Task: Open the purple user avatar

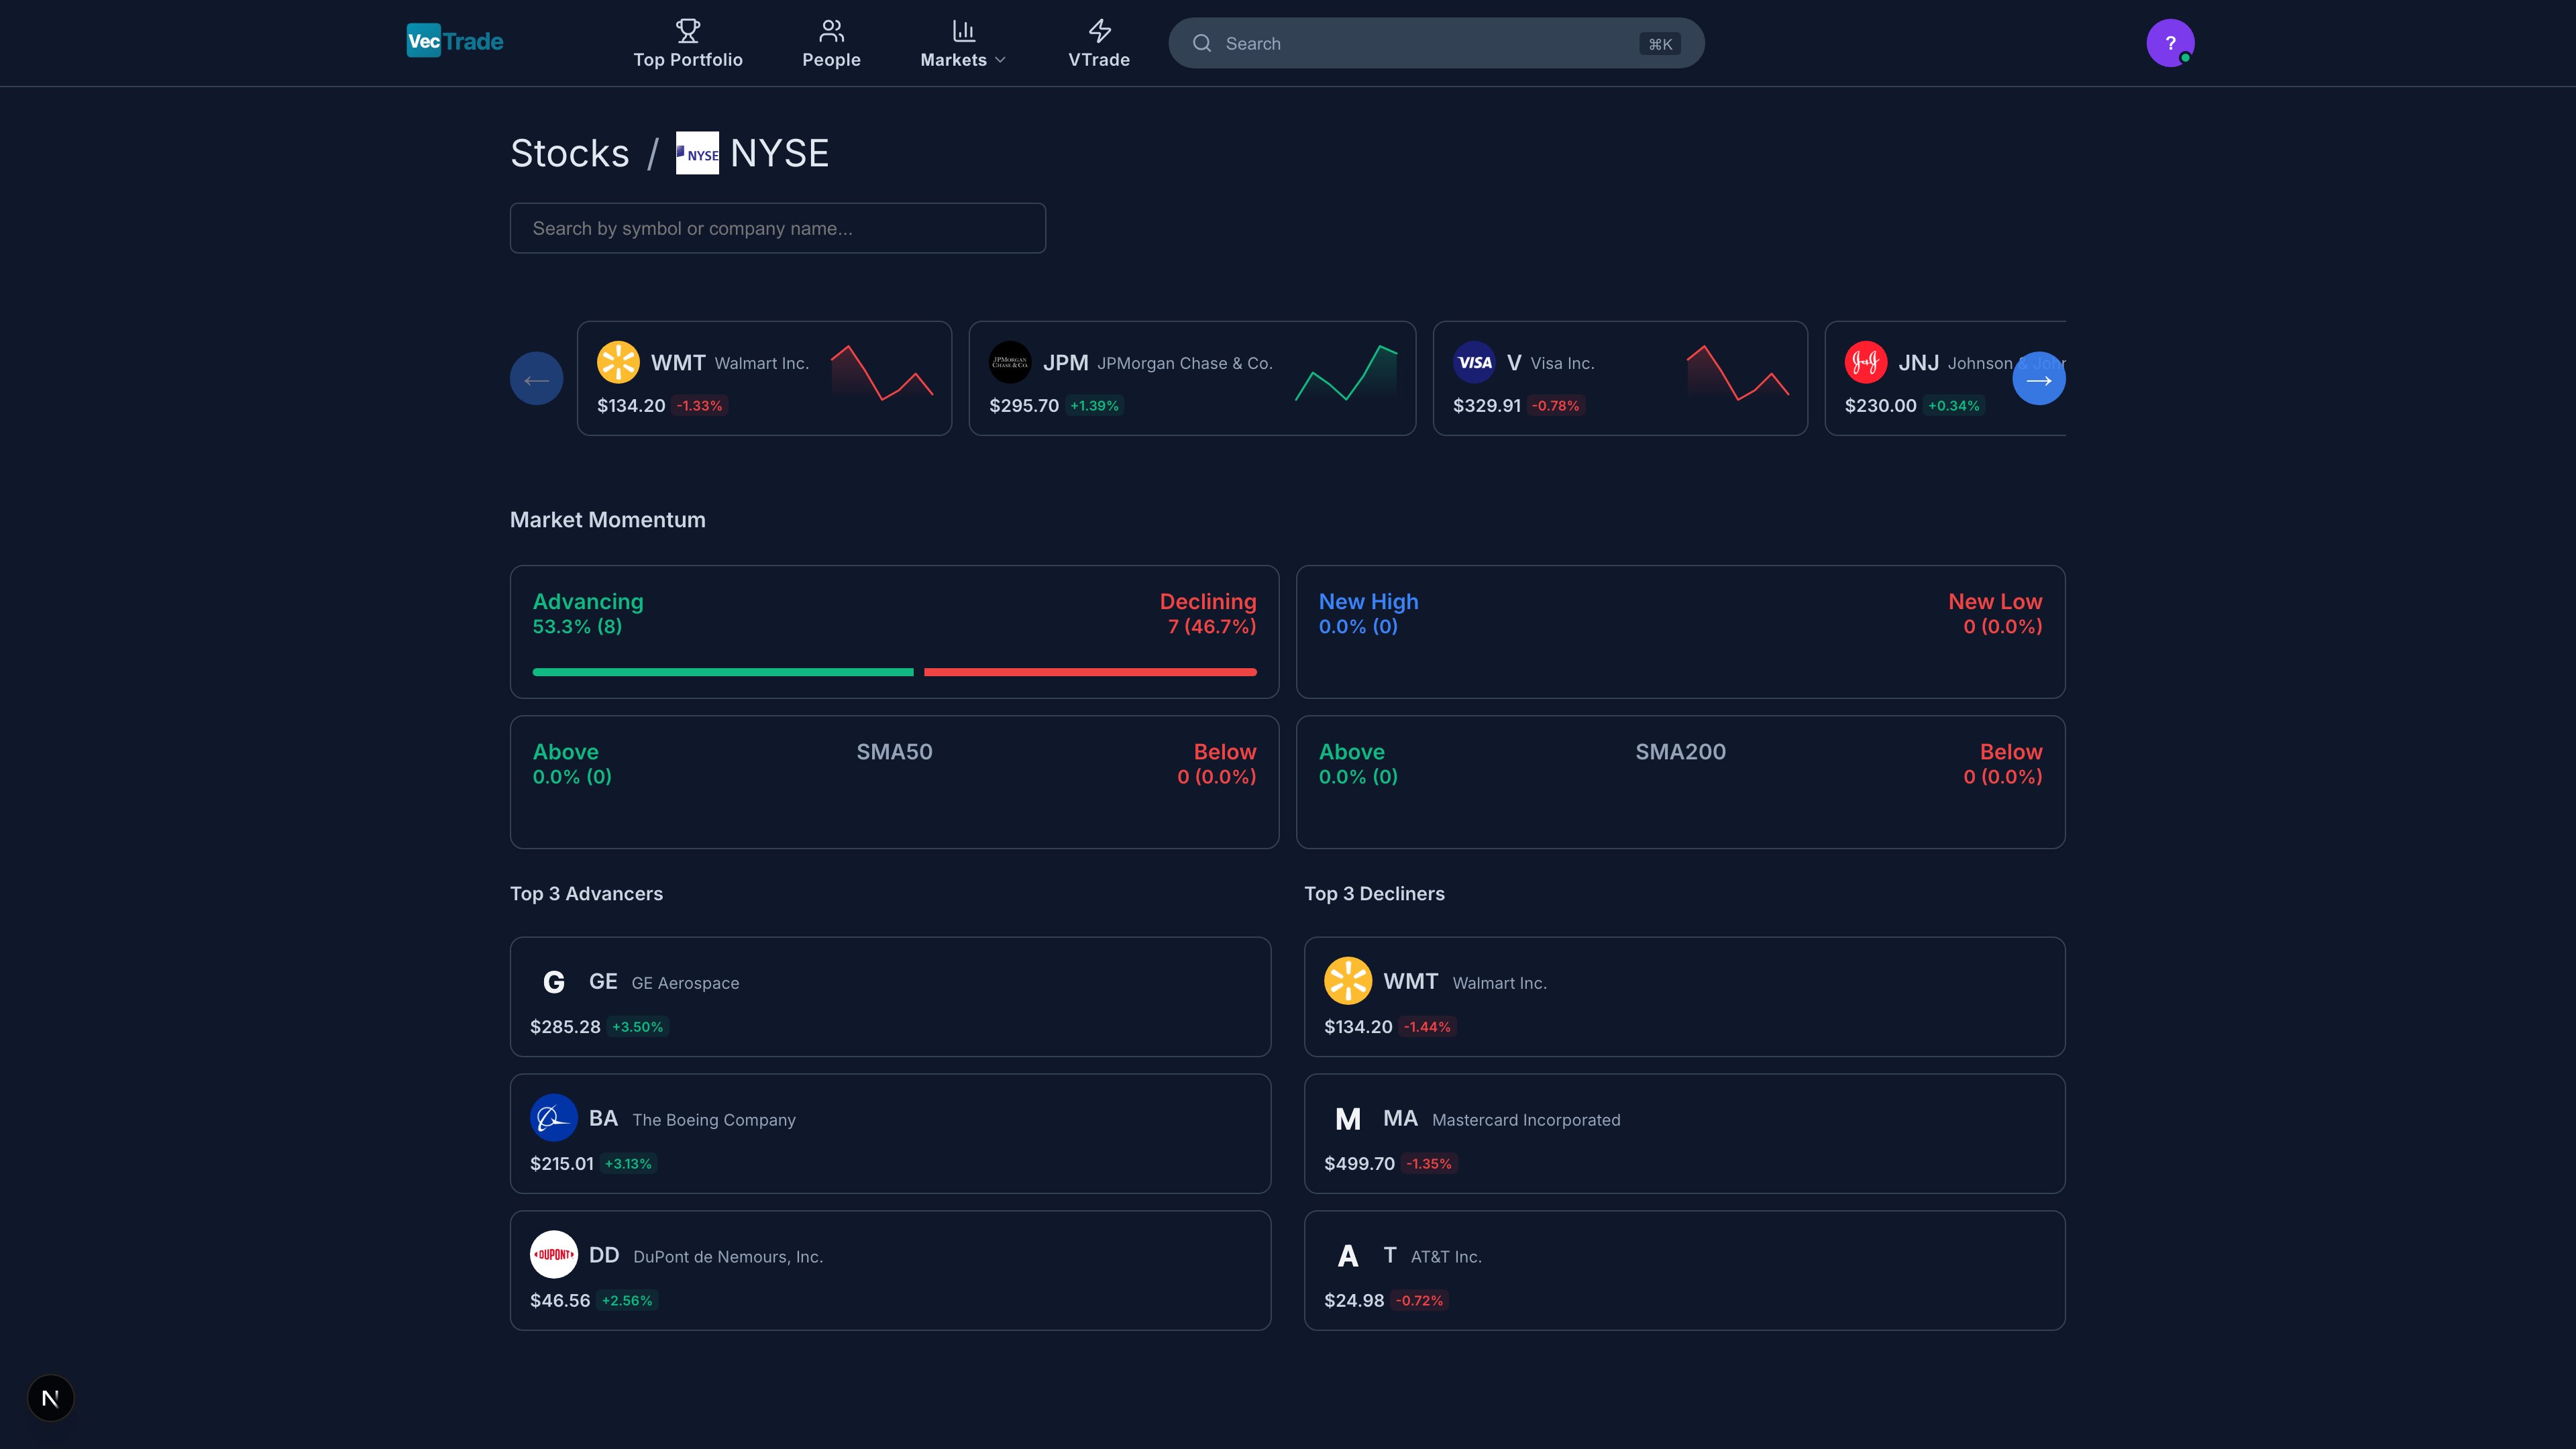Action: tap(2170, 43)
